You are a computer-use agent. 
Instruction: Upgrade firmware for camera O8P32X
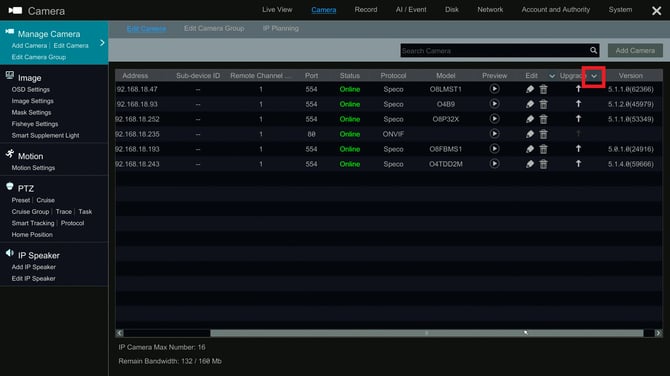(x=578, y=118)
